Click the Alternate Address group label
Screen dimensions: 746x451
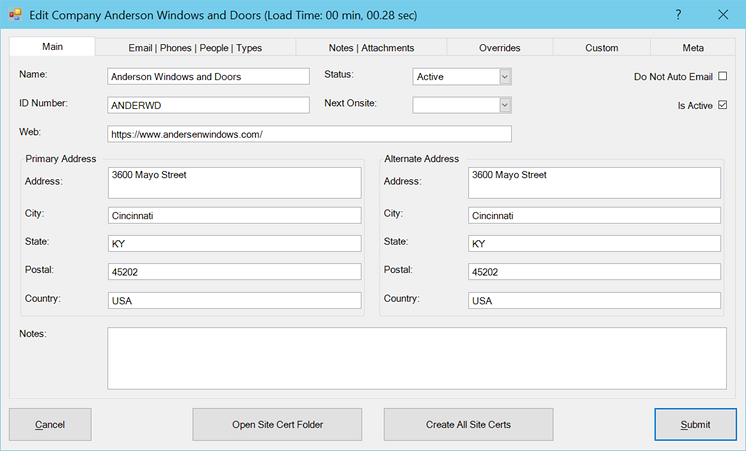(x=422, y=159)
